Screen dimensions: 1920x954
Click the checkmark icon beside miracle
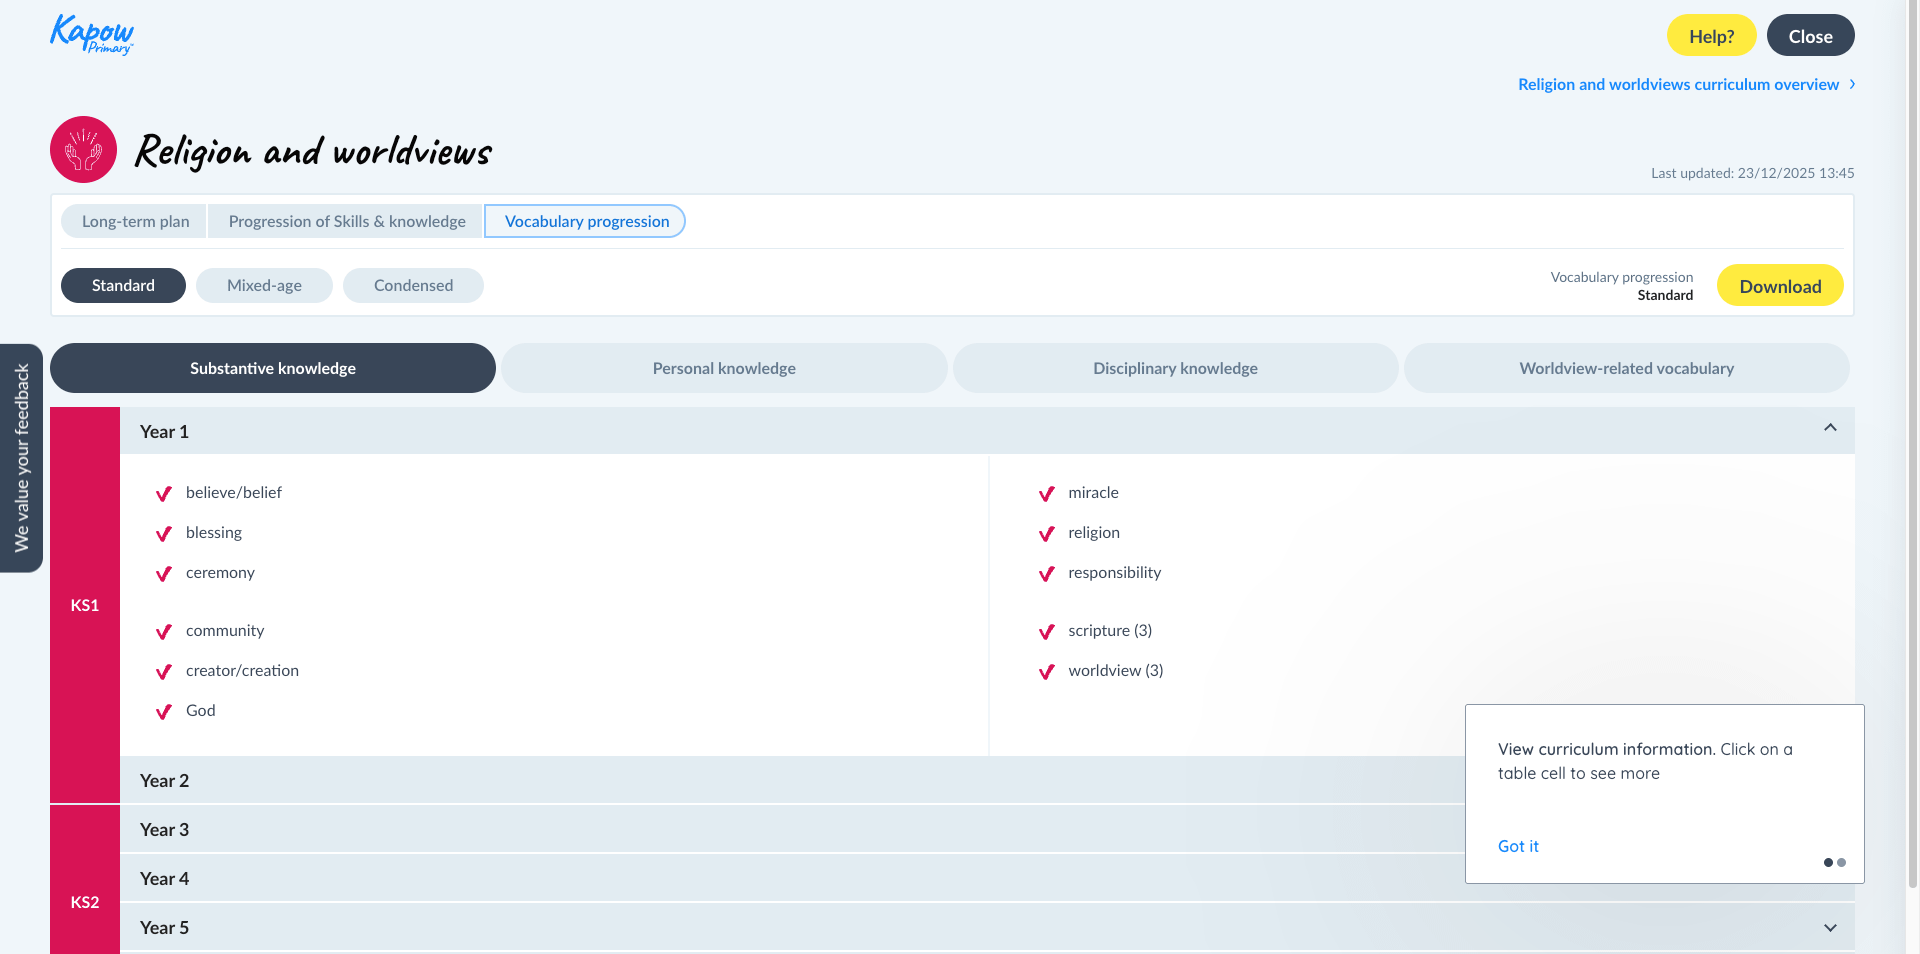1047,494
